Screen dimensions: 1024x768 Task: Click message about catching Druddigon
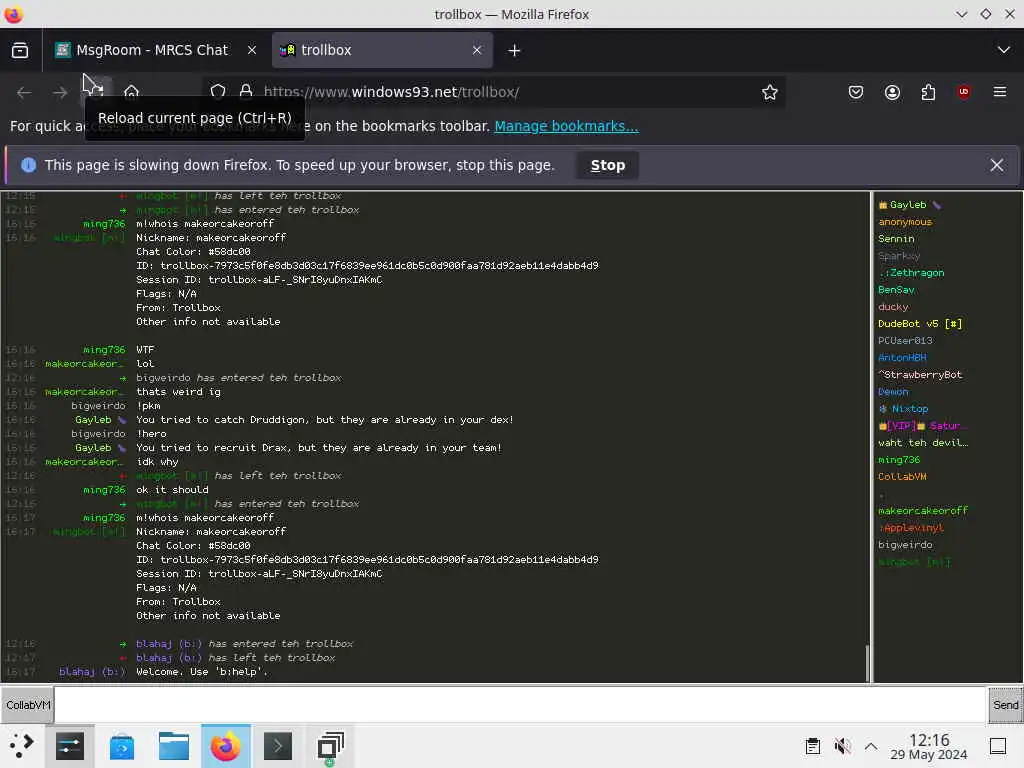(325, 420)
